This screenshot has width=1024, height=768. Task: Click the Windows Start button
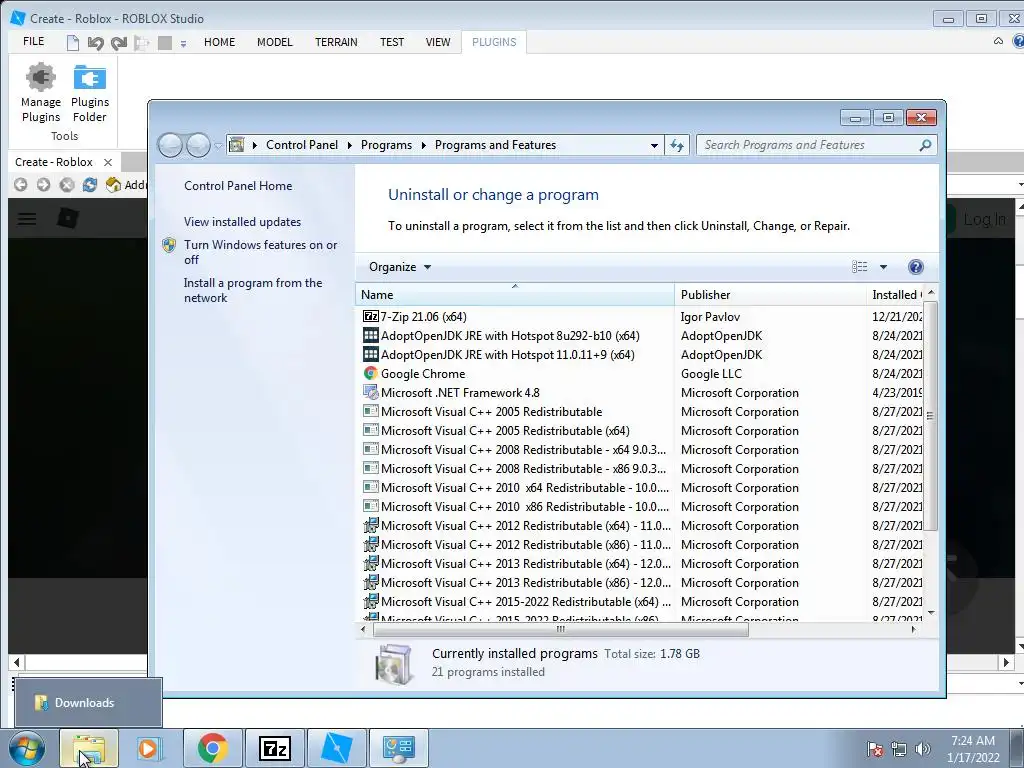[27, 748]
